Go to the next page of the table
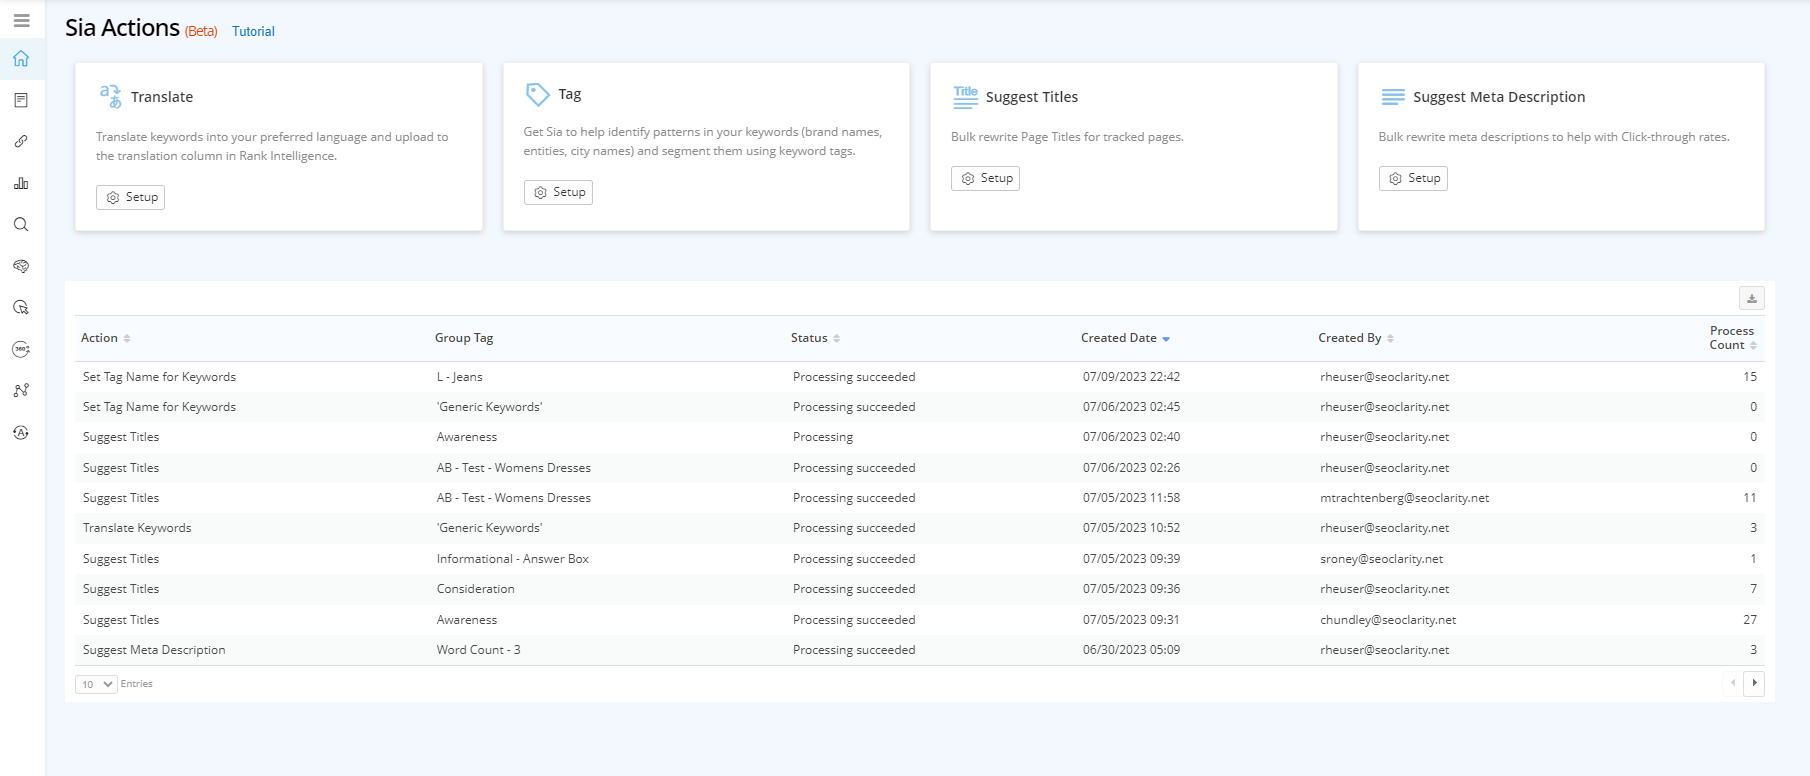The width and height of the screenshot is (1810, 776). 1754,683
